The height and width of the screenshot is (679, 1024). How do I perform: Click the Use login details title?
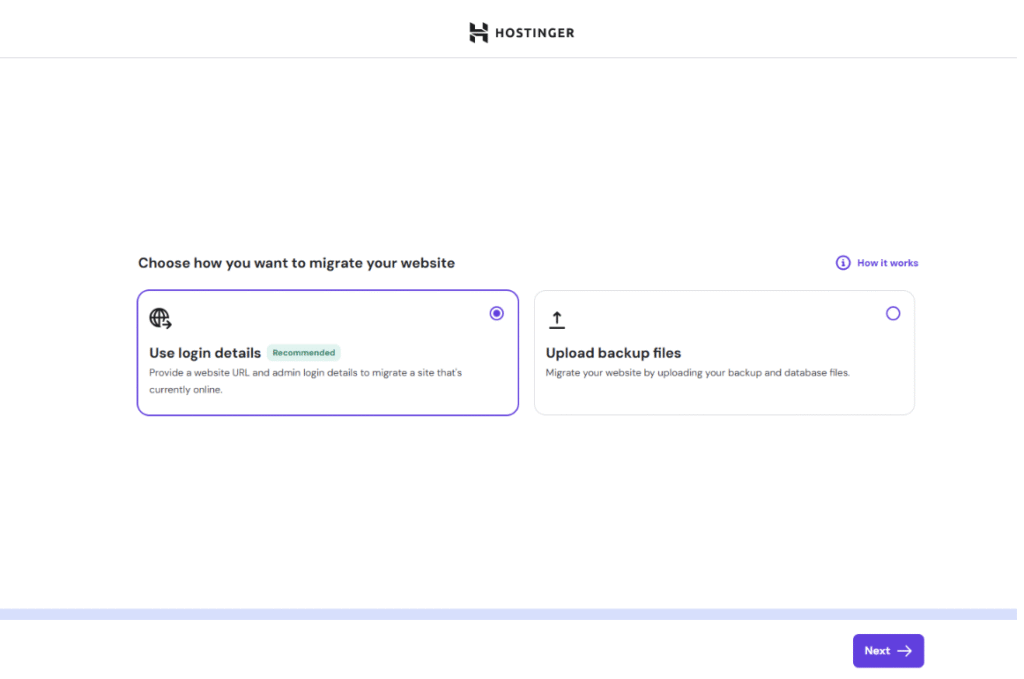point(205,353)
